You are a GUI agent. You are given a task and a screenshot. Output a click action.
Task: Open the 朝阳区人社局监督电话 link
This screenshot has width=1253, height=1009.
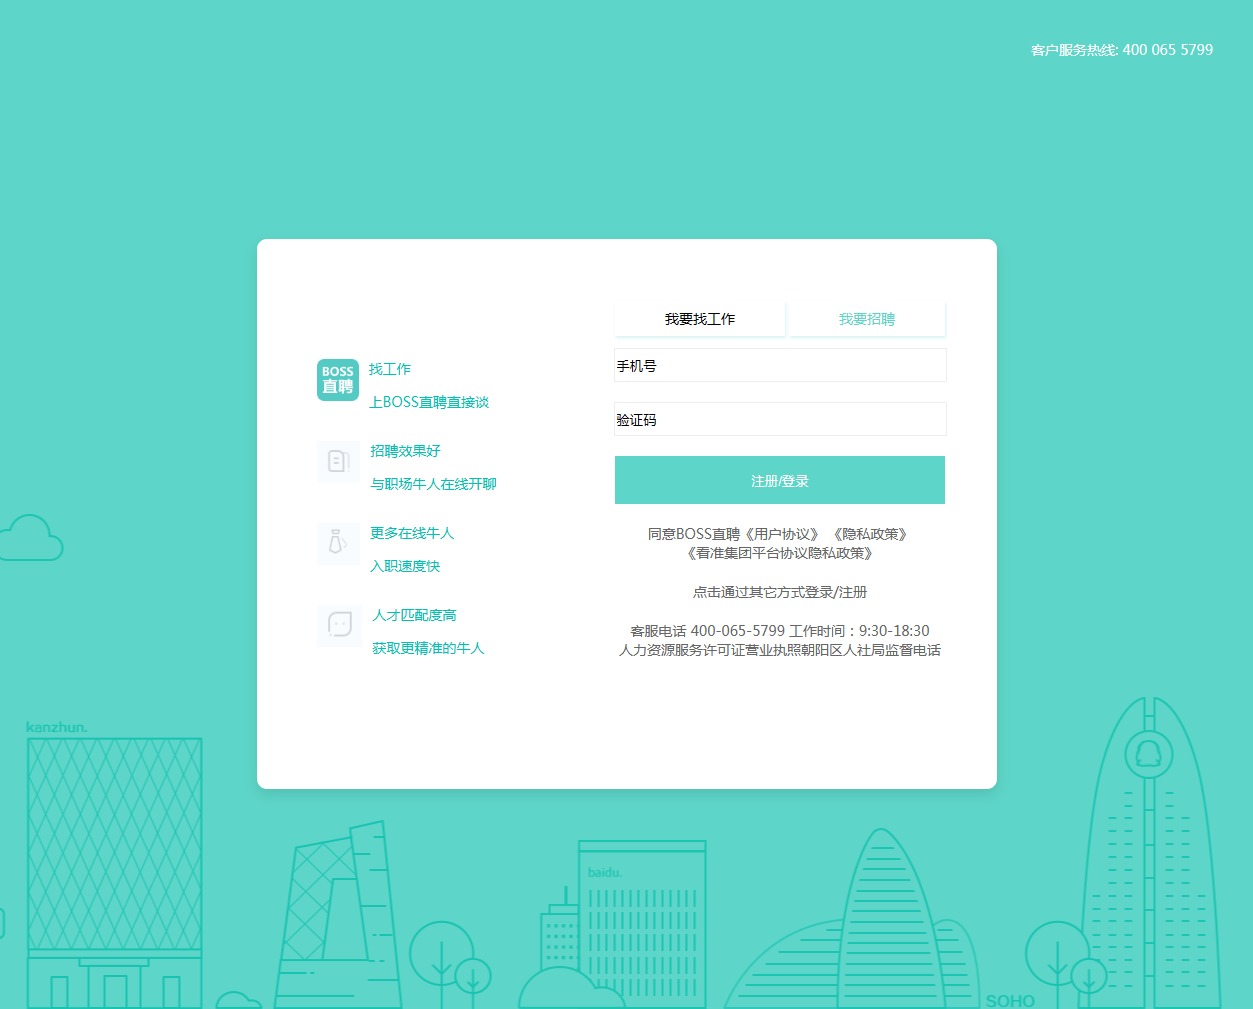[x=870, y=650]
